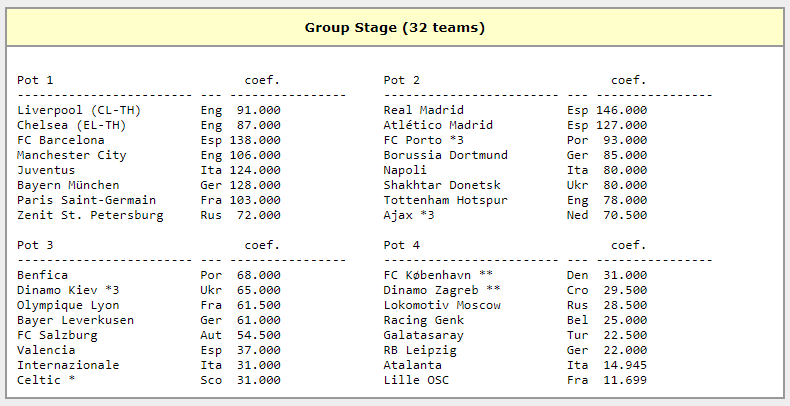Click Bayern München team name
790x406 pixels.
68,185
